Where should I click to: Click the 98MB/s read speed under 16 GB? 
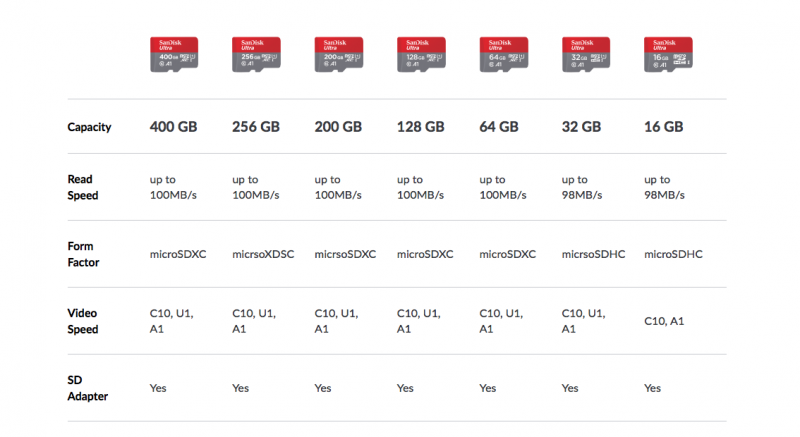point(664,187)
